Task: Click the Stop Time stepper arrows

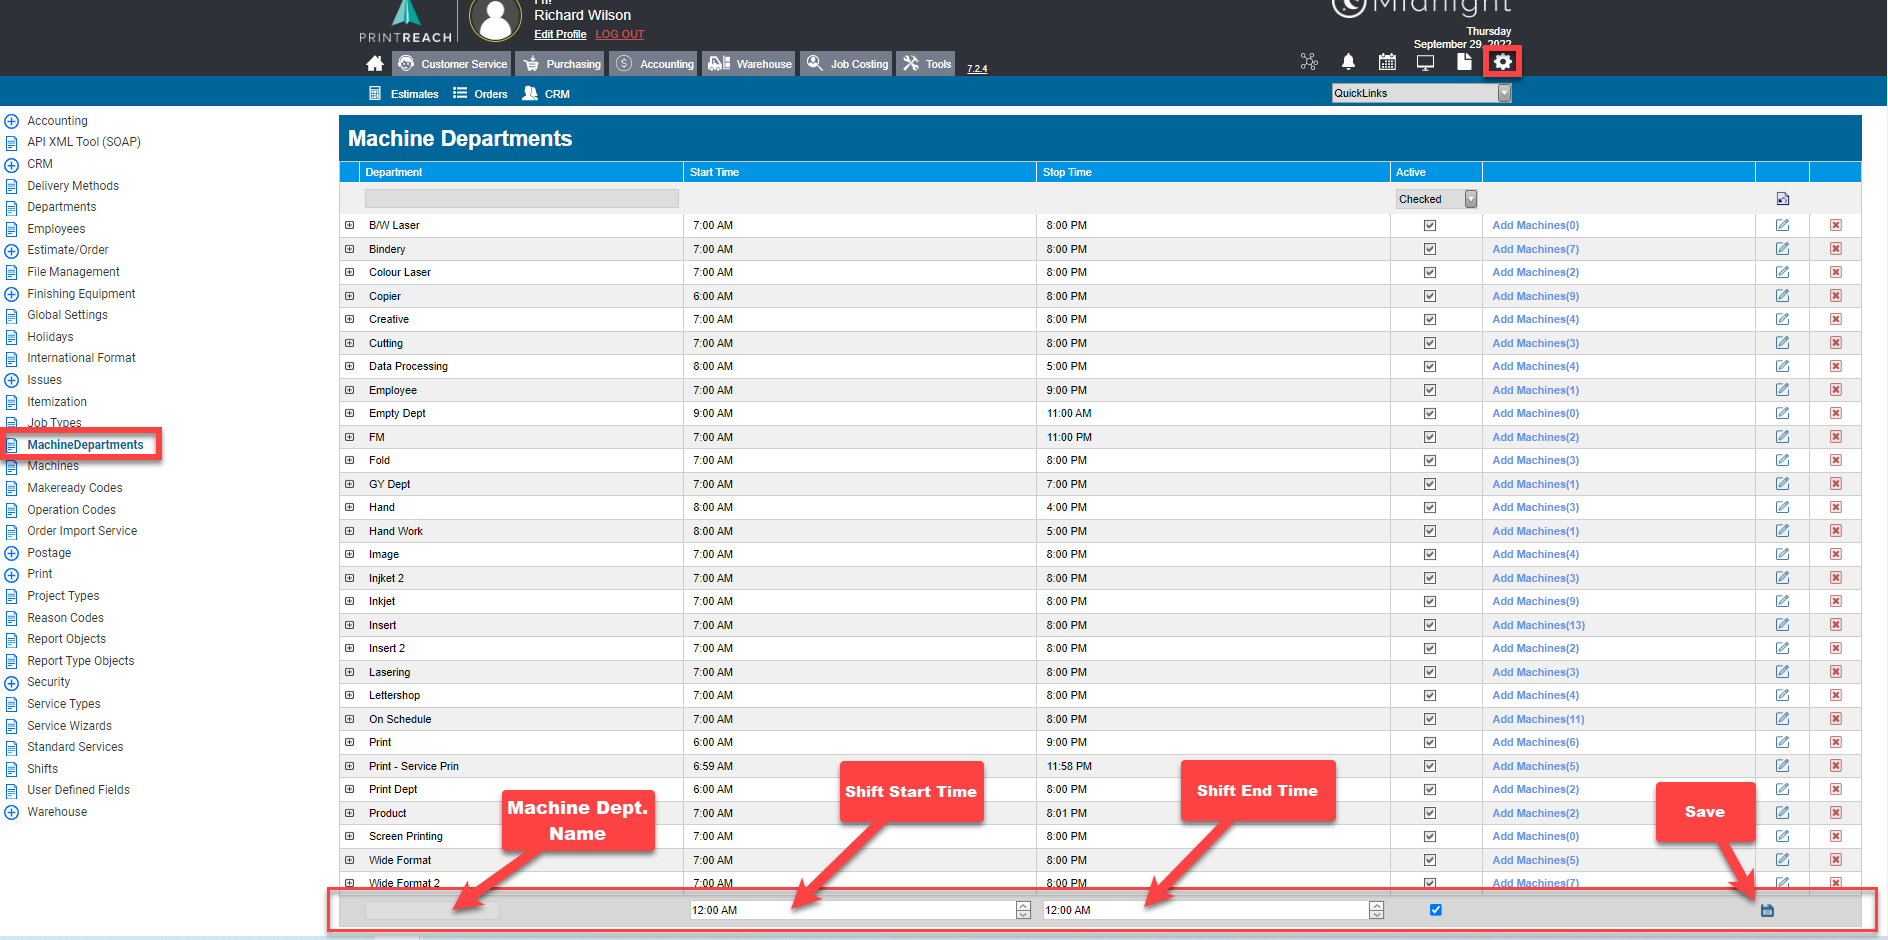Action: tap(1376, 910)
